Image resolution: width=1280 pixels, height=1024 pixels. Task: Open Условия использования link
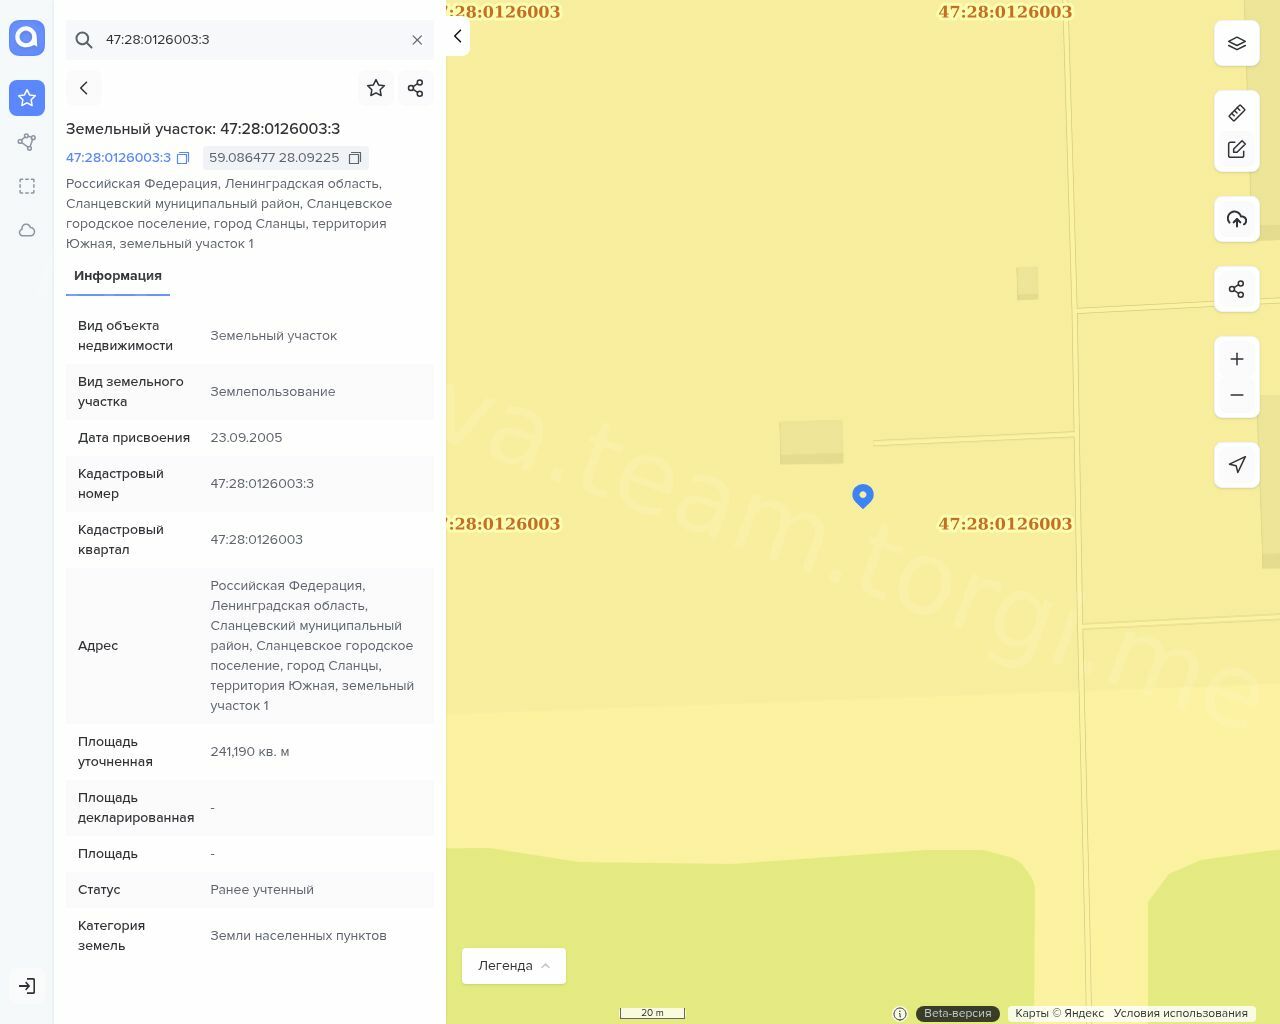tap(1180, 1013)
